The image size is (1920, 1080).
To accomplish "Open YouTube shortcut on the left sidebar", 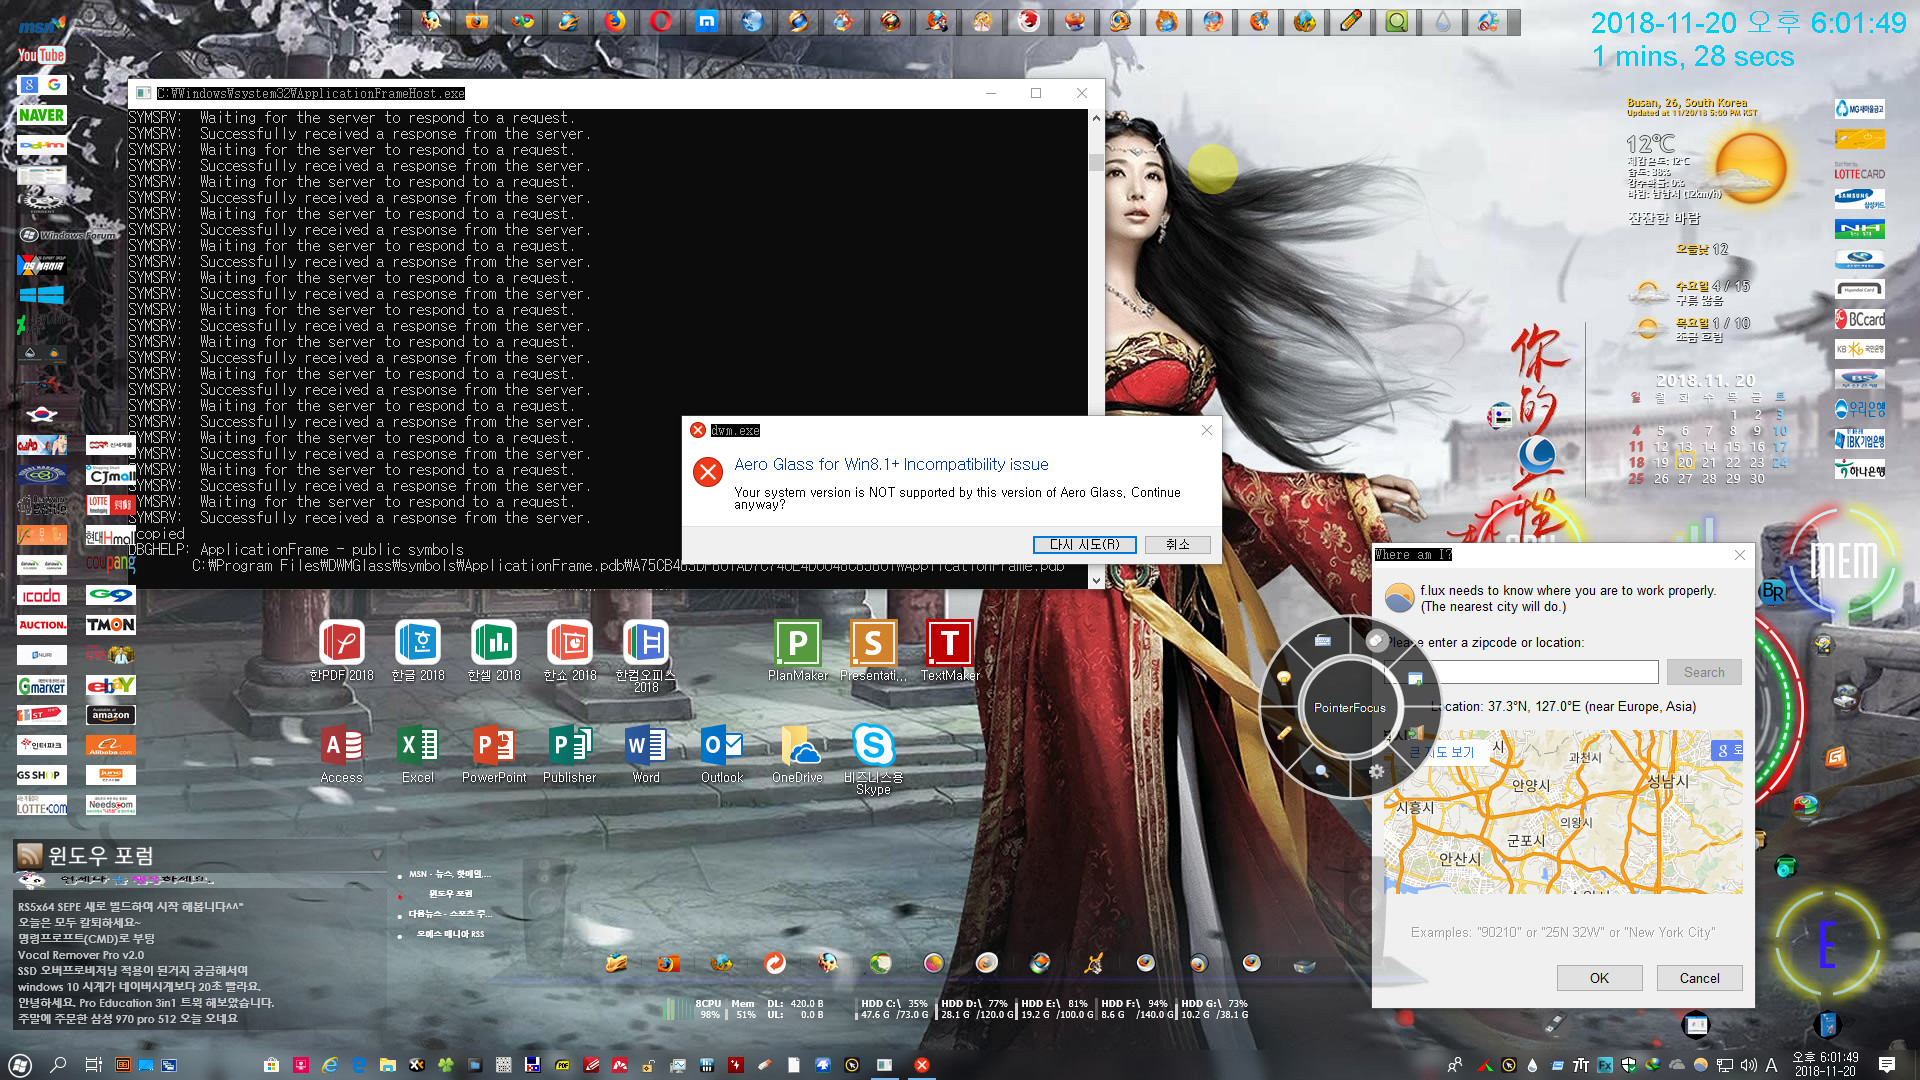I will (41, 55).
